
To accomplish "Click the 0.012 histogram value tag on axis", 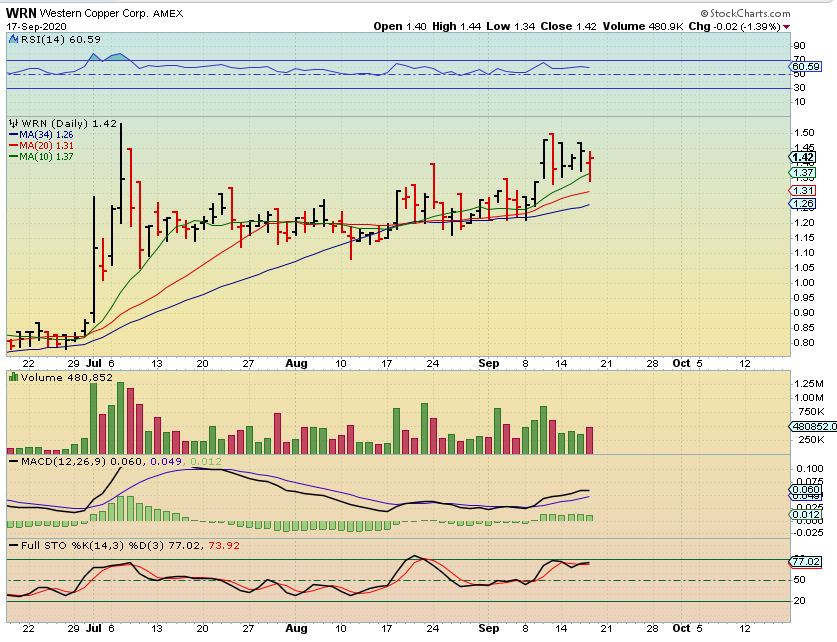I will pyautogui.click(x=806, y=514).
